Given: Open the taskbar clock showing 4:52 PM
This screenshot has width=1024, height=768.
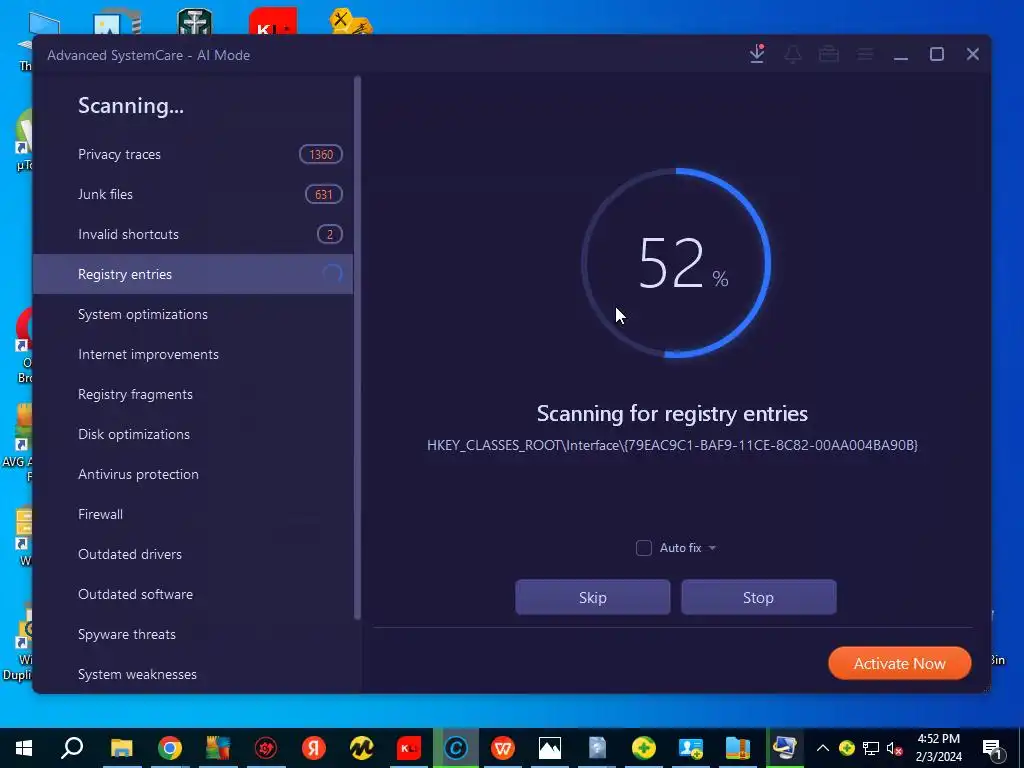Looking at the screenshot, I should (x=938, y=748).
